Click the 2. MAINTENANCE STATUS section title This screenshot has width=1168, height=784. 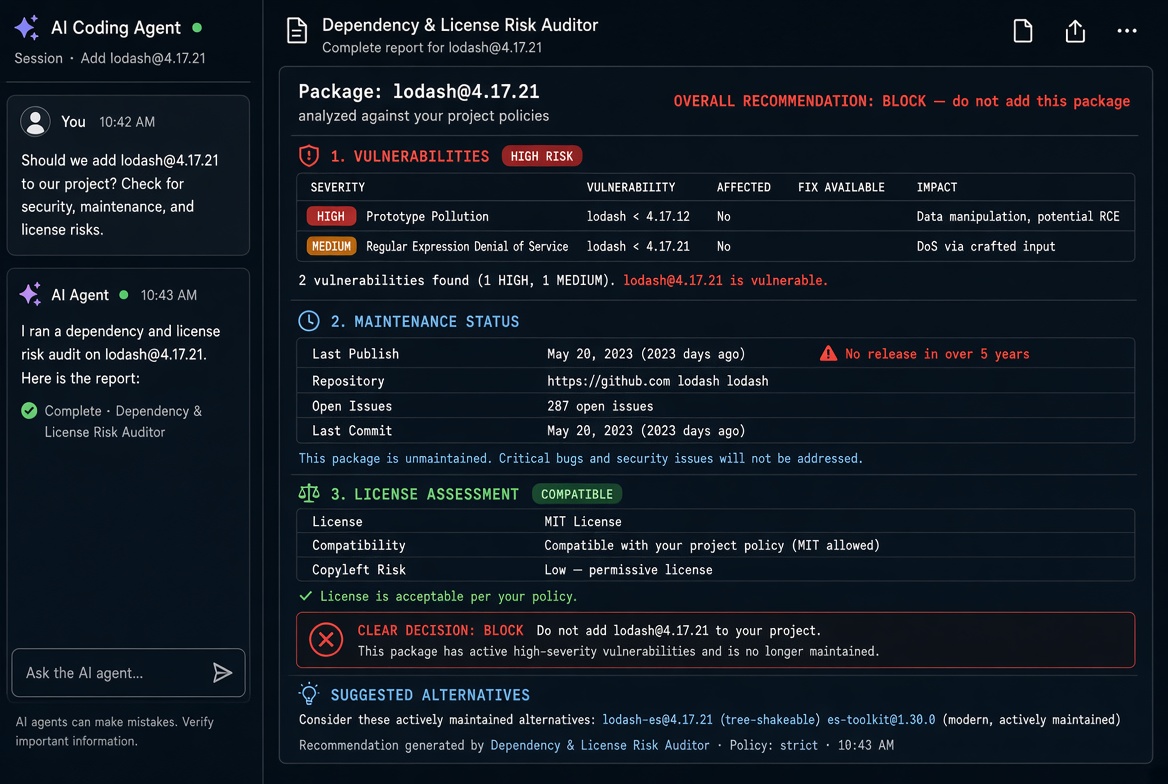coord(425,322)
